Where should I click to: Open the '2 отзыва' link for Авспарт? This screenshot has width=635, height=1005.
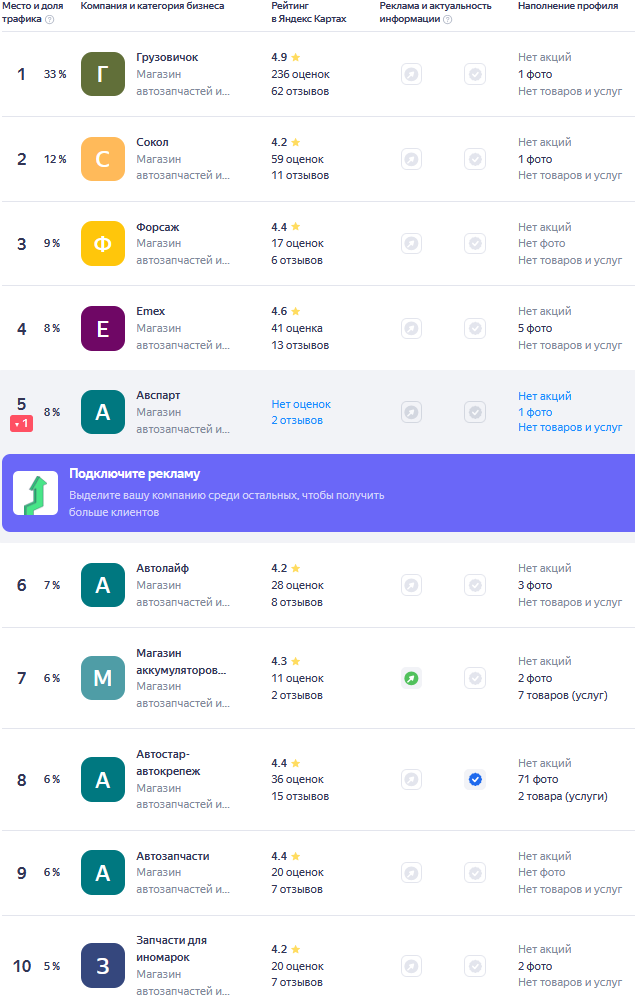pos(297,420)
